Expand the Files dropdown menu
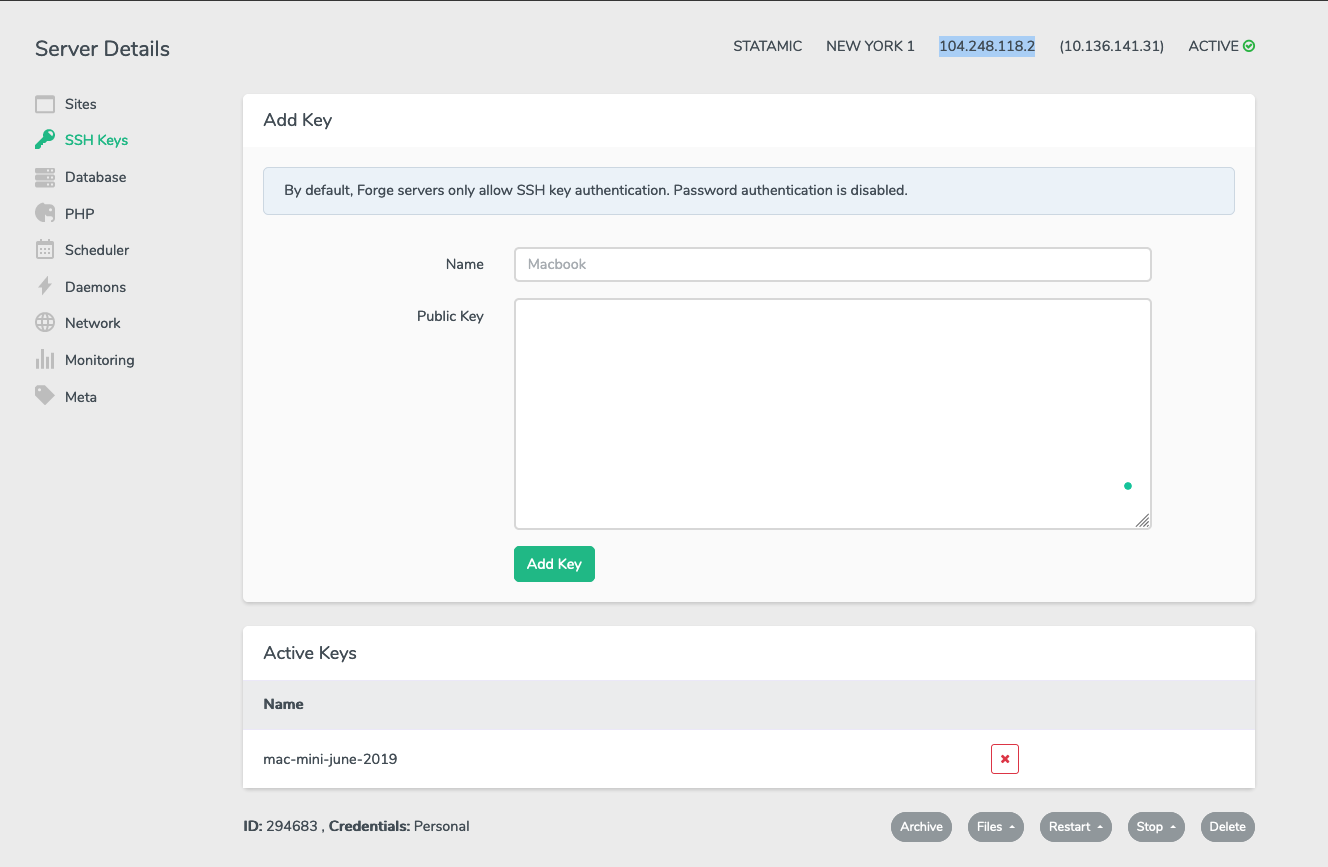Viewport: 1328px width, 867px height. tap(995, 827)
